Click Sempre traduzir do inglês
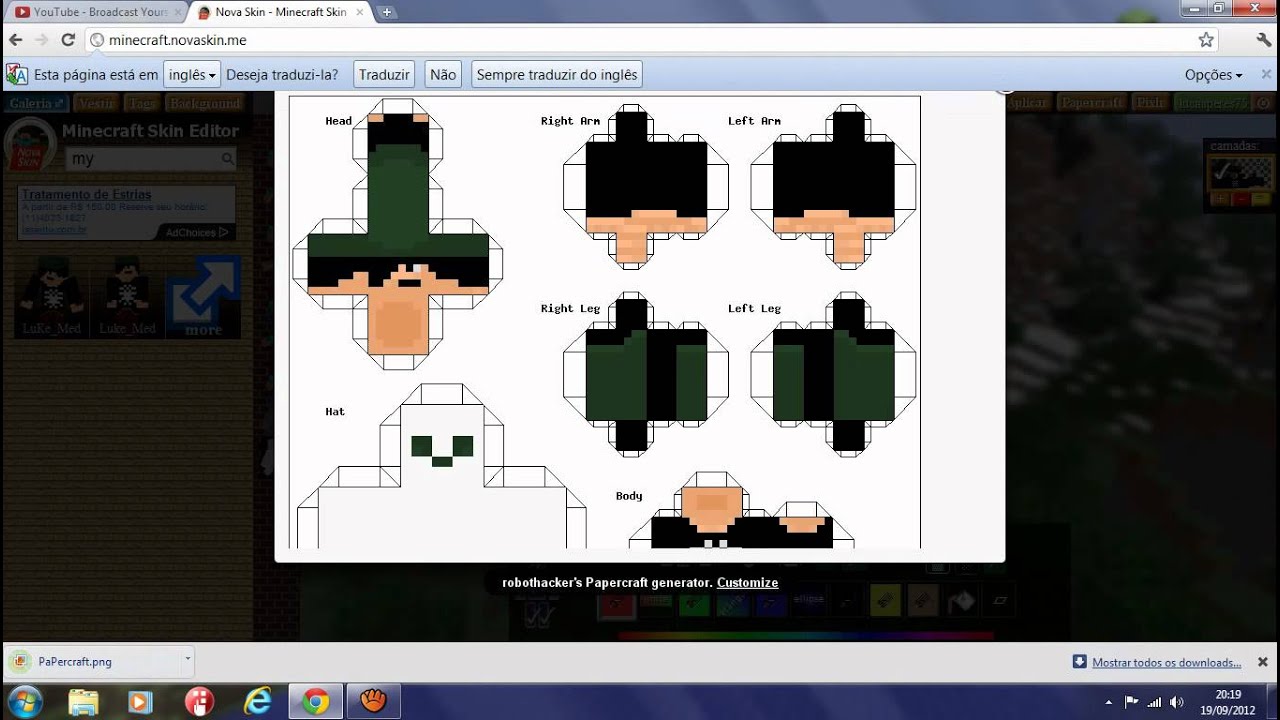The image size is (1280, 720). [556, 75]
